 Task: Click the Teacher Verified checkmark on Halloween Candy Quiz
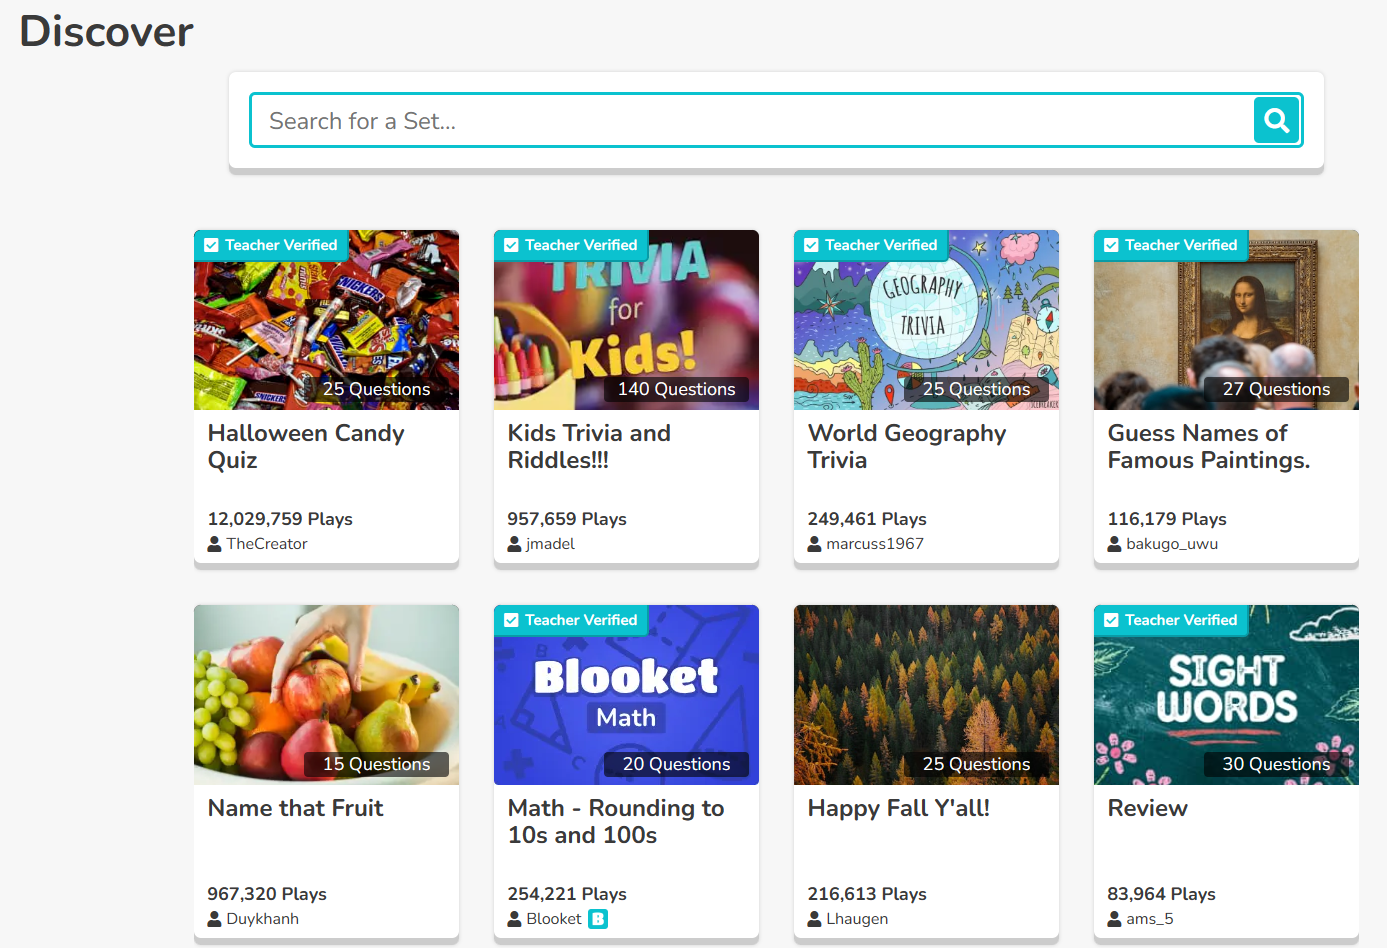212,245
